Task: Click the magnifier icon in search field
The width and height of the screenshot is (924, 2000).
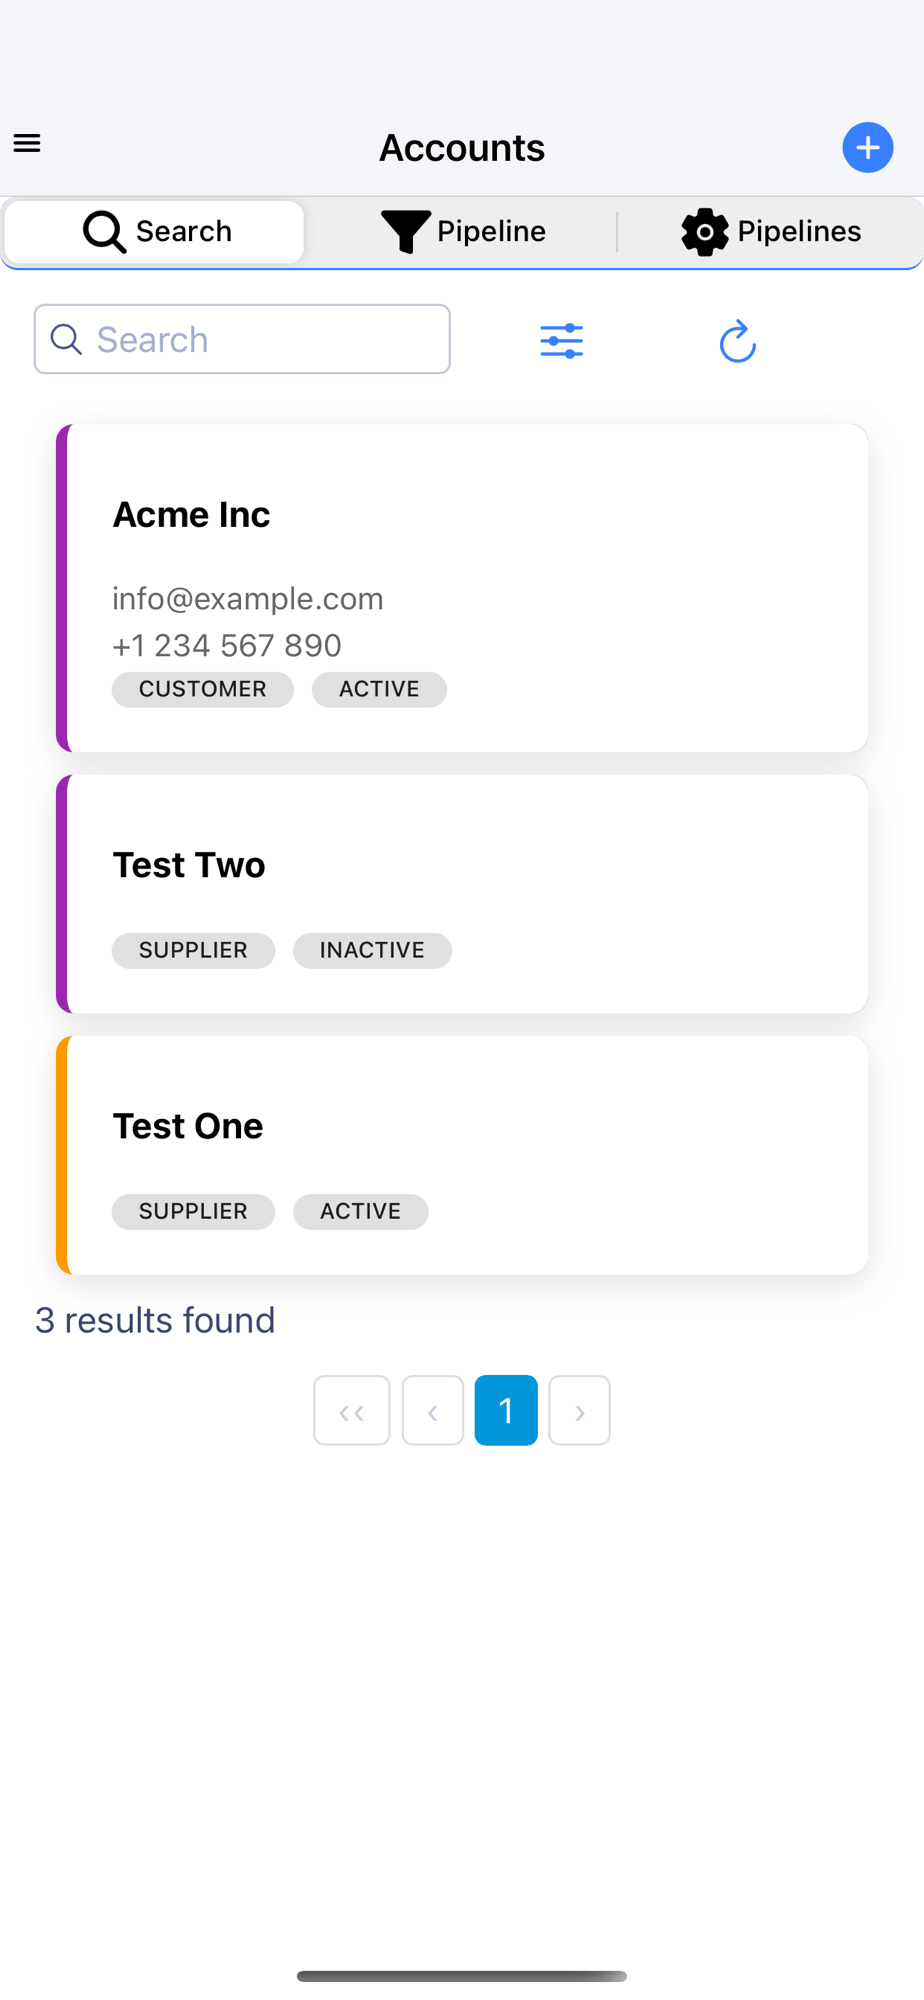Action: 66,340
